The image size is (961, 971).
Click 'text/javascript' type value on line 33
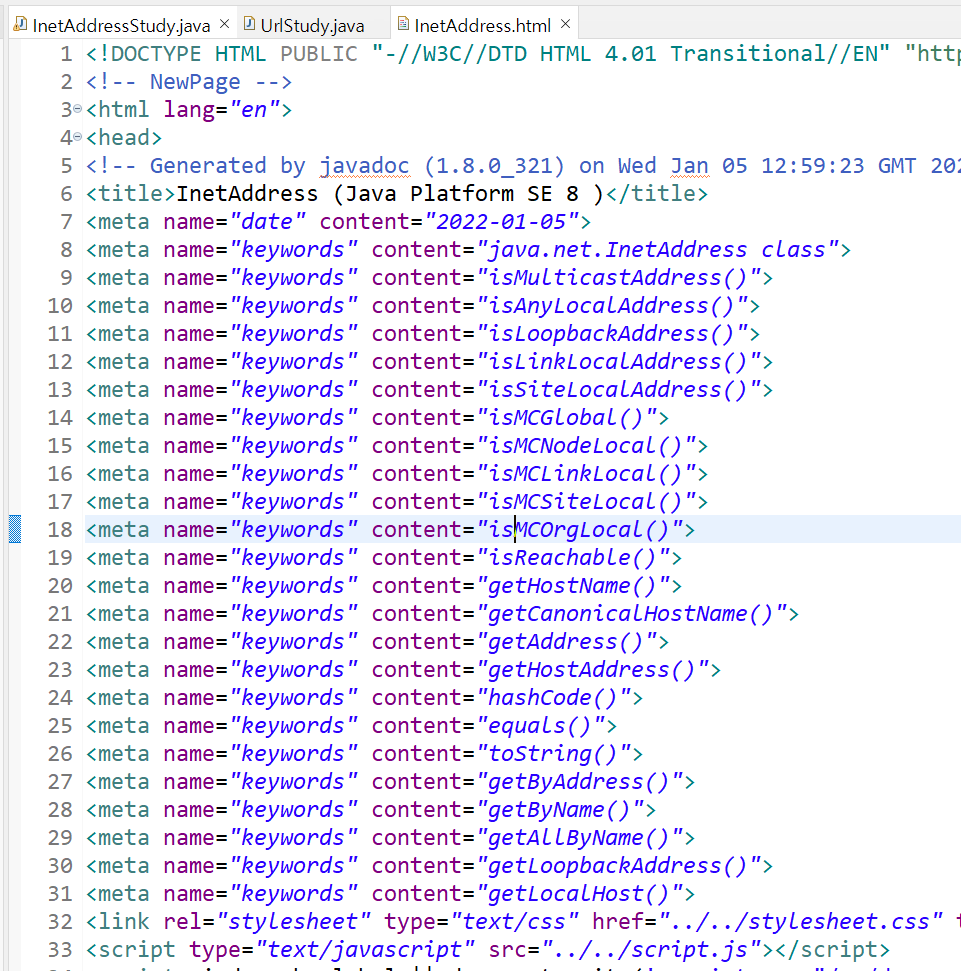coord(364,949)
